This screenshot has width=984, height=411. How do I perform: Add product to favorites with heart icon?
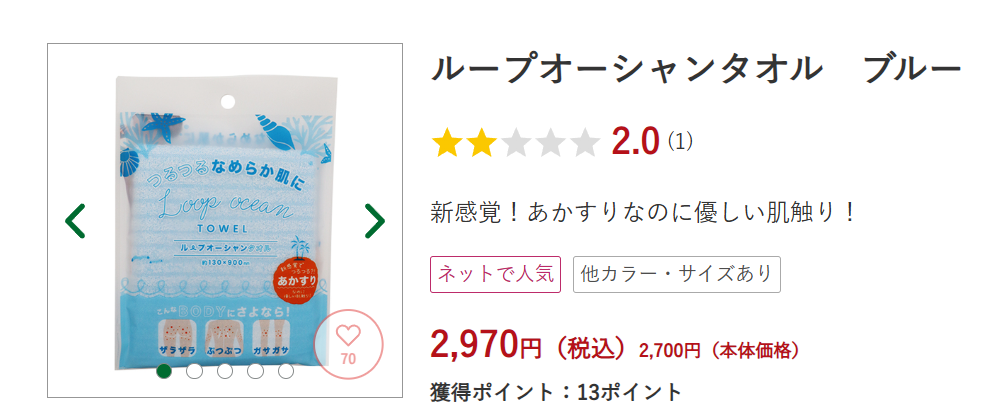point(348,345)
